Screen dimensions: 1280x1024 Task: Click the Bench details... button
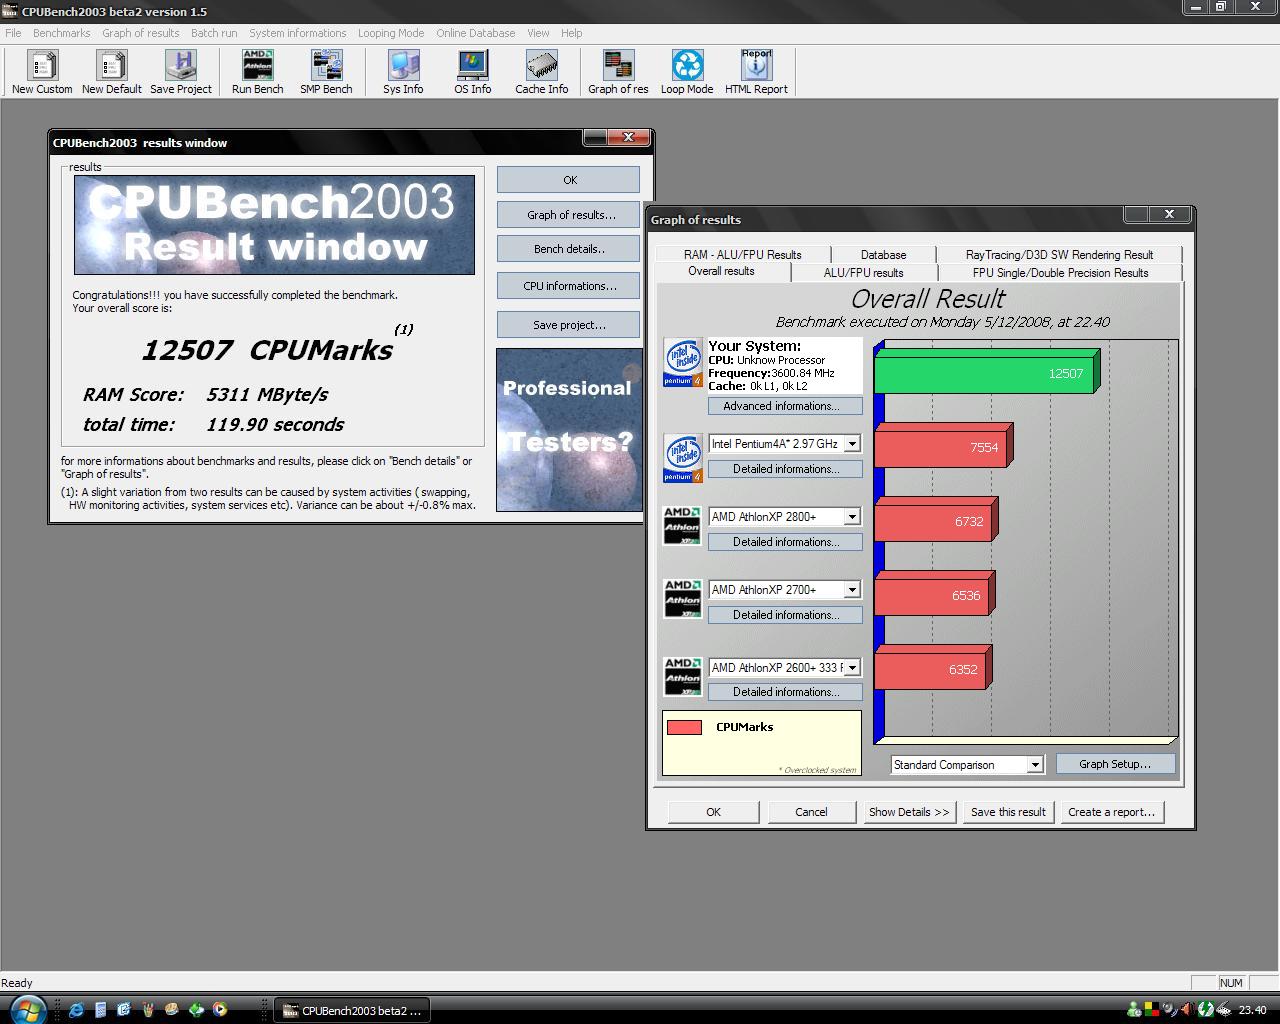[x=569, y=249]
